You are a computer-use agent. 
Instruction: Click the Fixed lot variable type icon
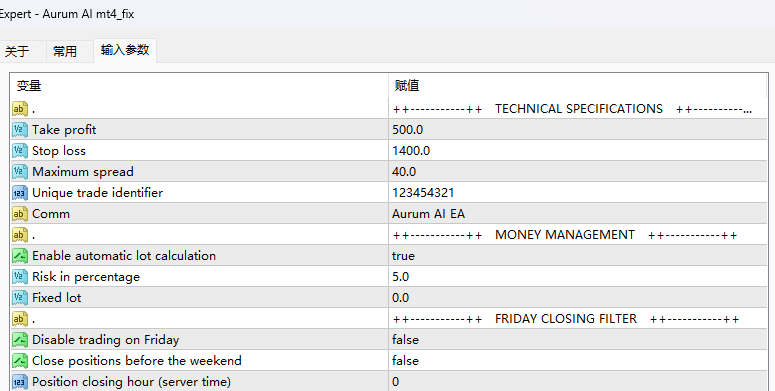point(20,298)
